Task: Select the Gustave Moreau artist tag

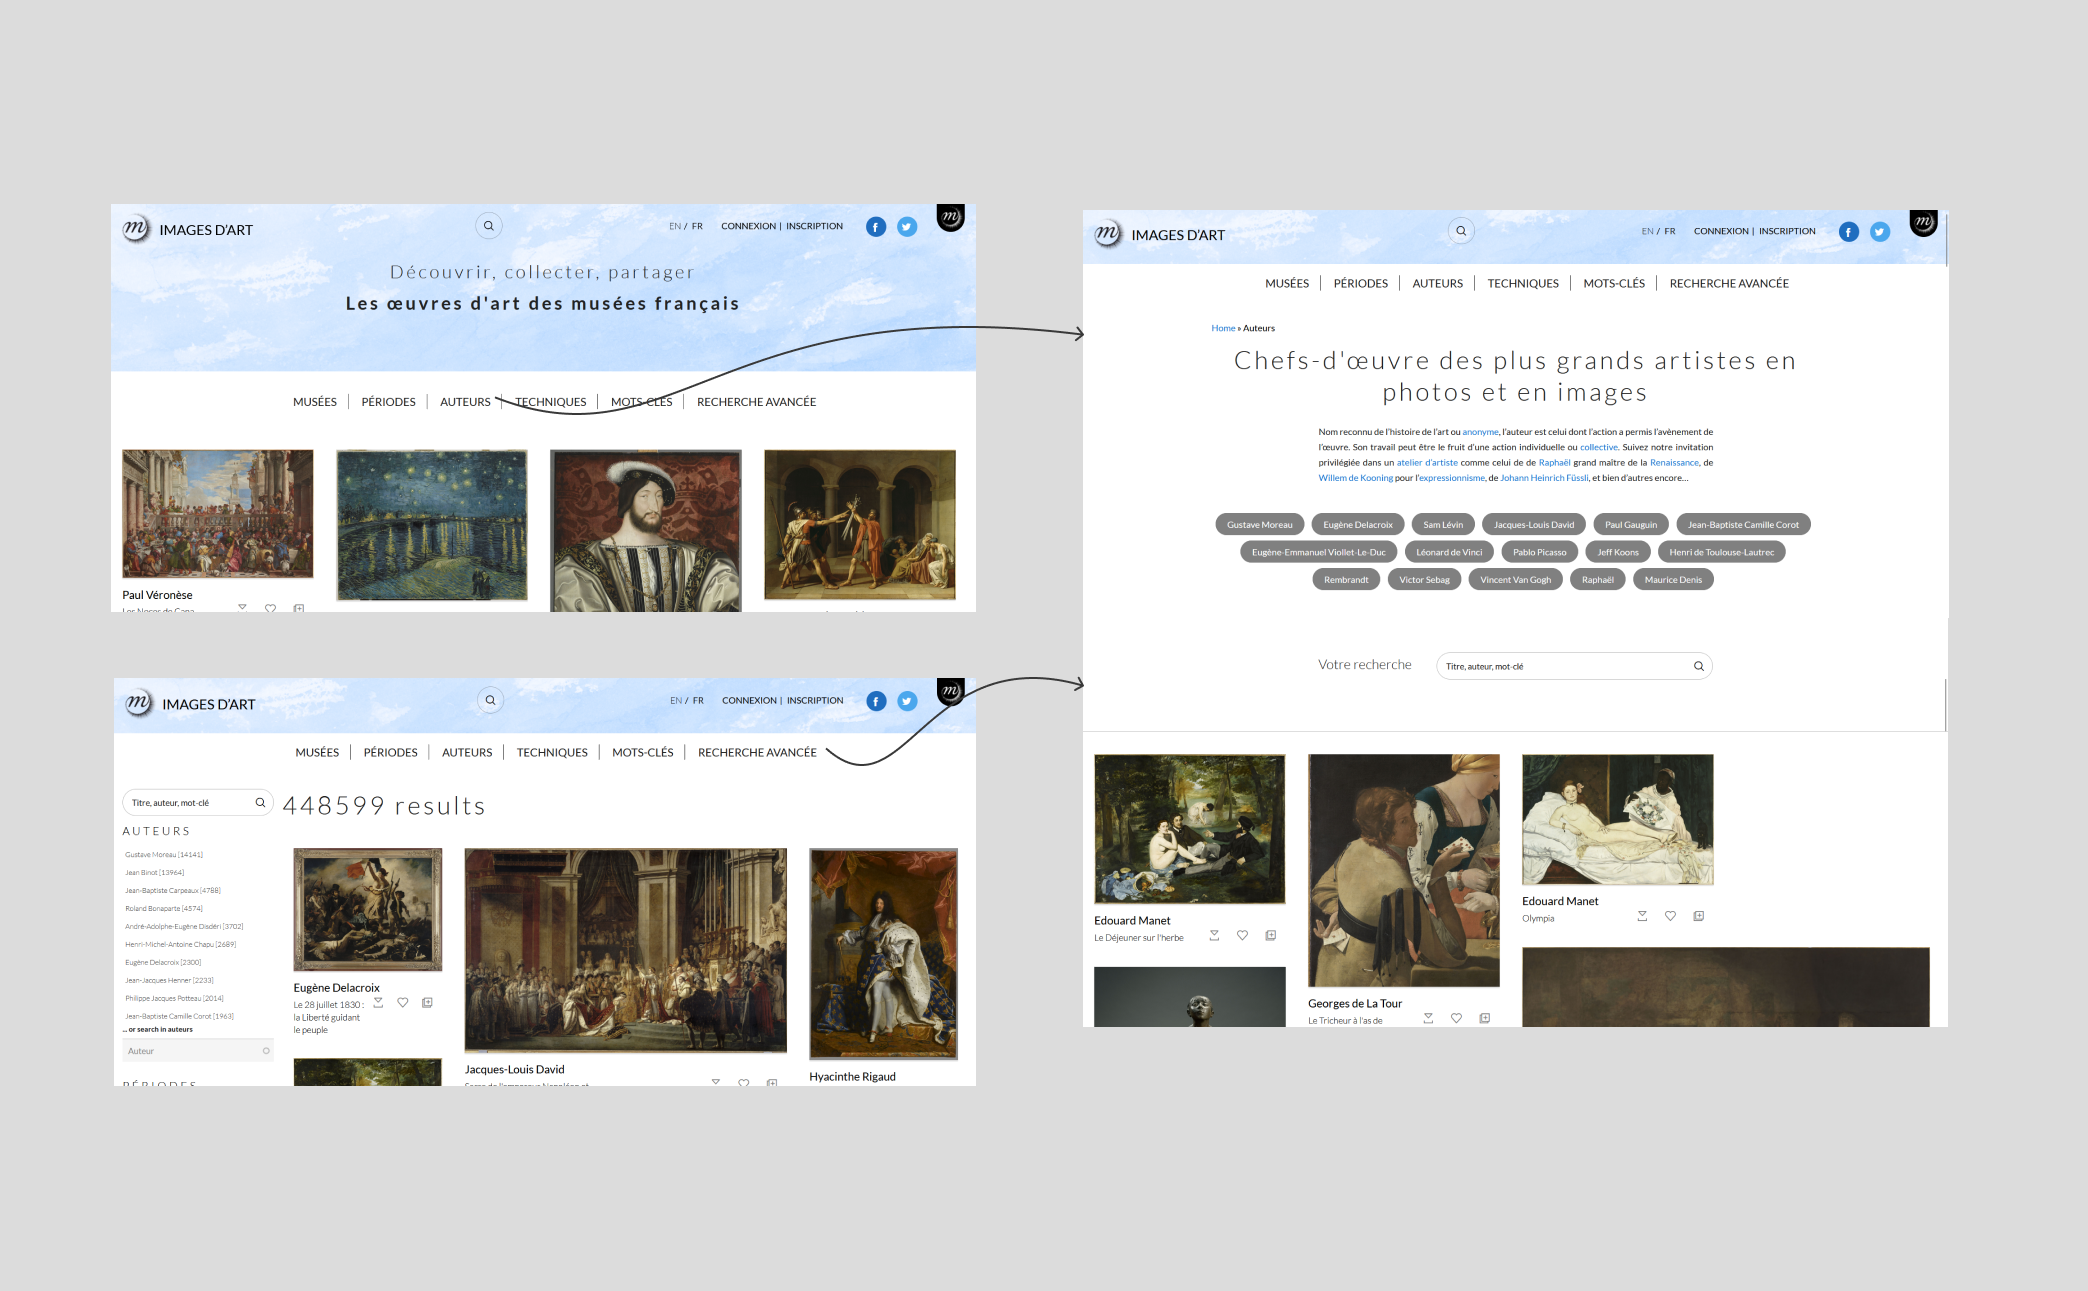Action: tap(1260, 524)
